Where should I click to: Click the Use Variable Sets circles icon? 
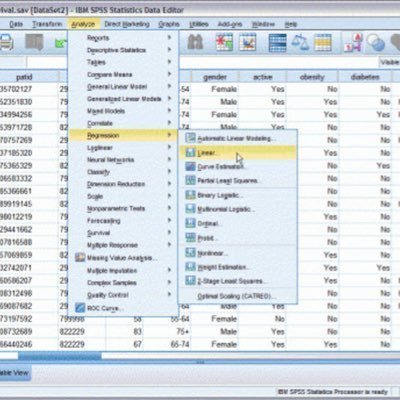(376, 42)
